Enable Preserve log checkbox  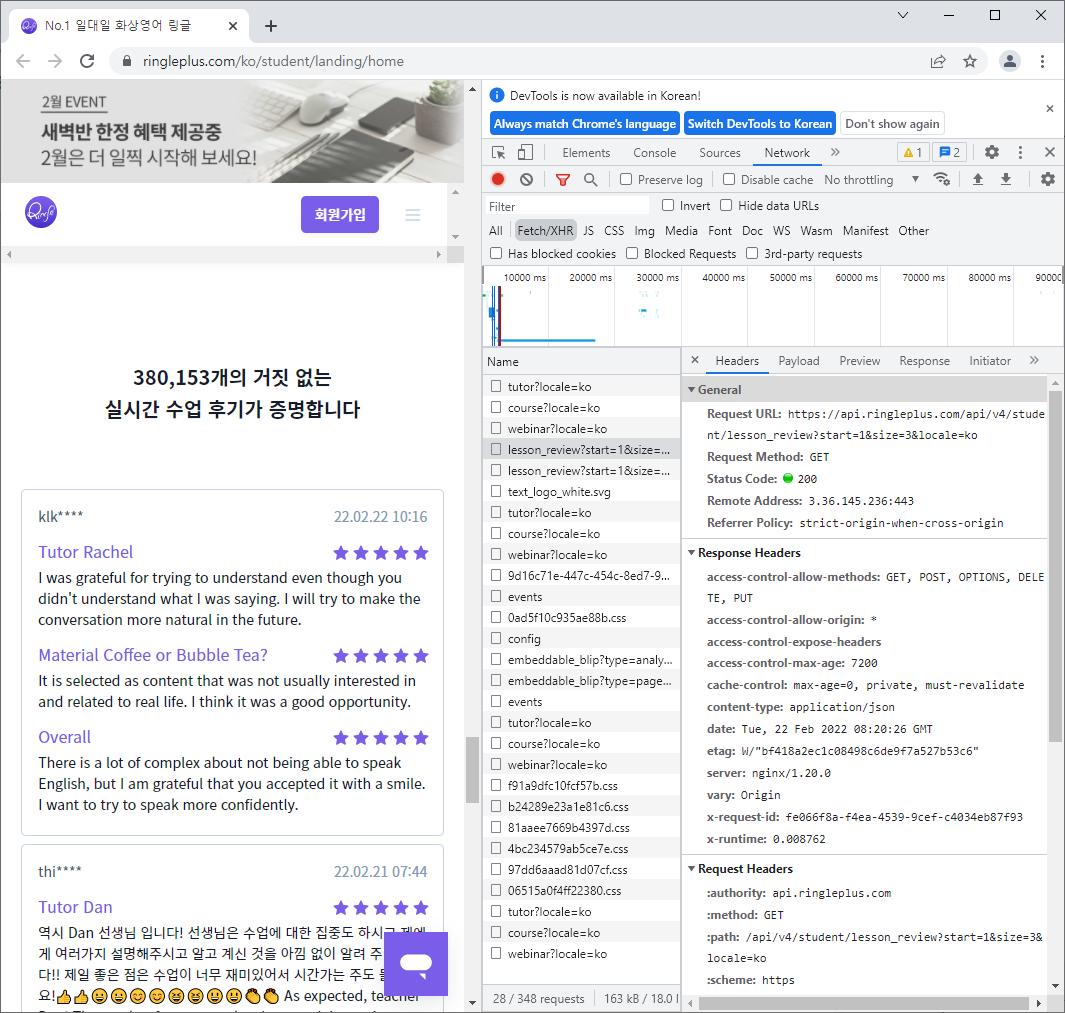(626, 179)
